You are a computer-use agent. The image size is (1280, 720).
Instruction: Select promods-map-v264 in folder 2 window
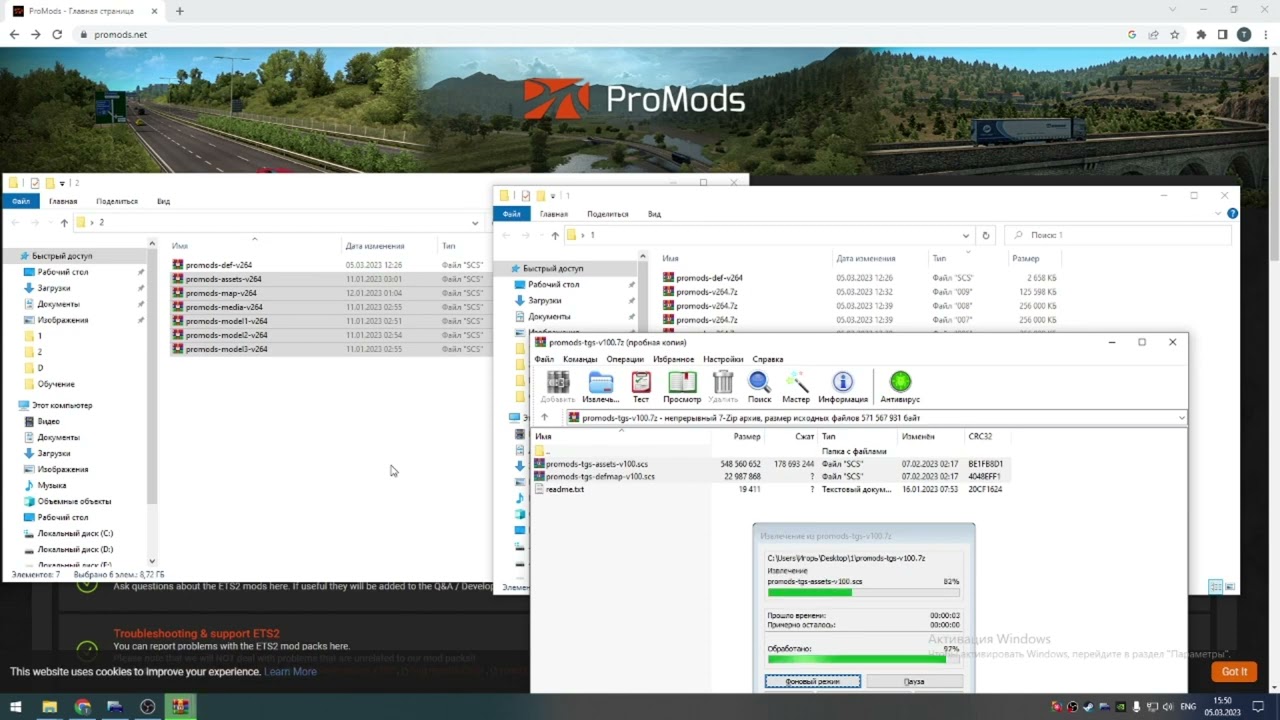(221, 293)
